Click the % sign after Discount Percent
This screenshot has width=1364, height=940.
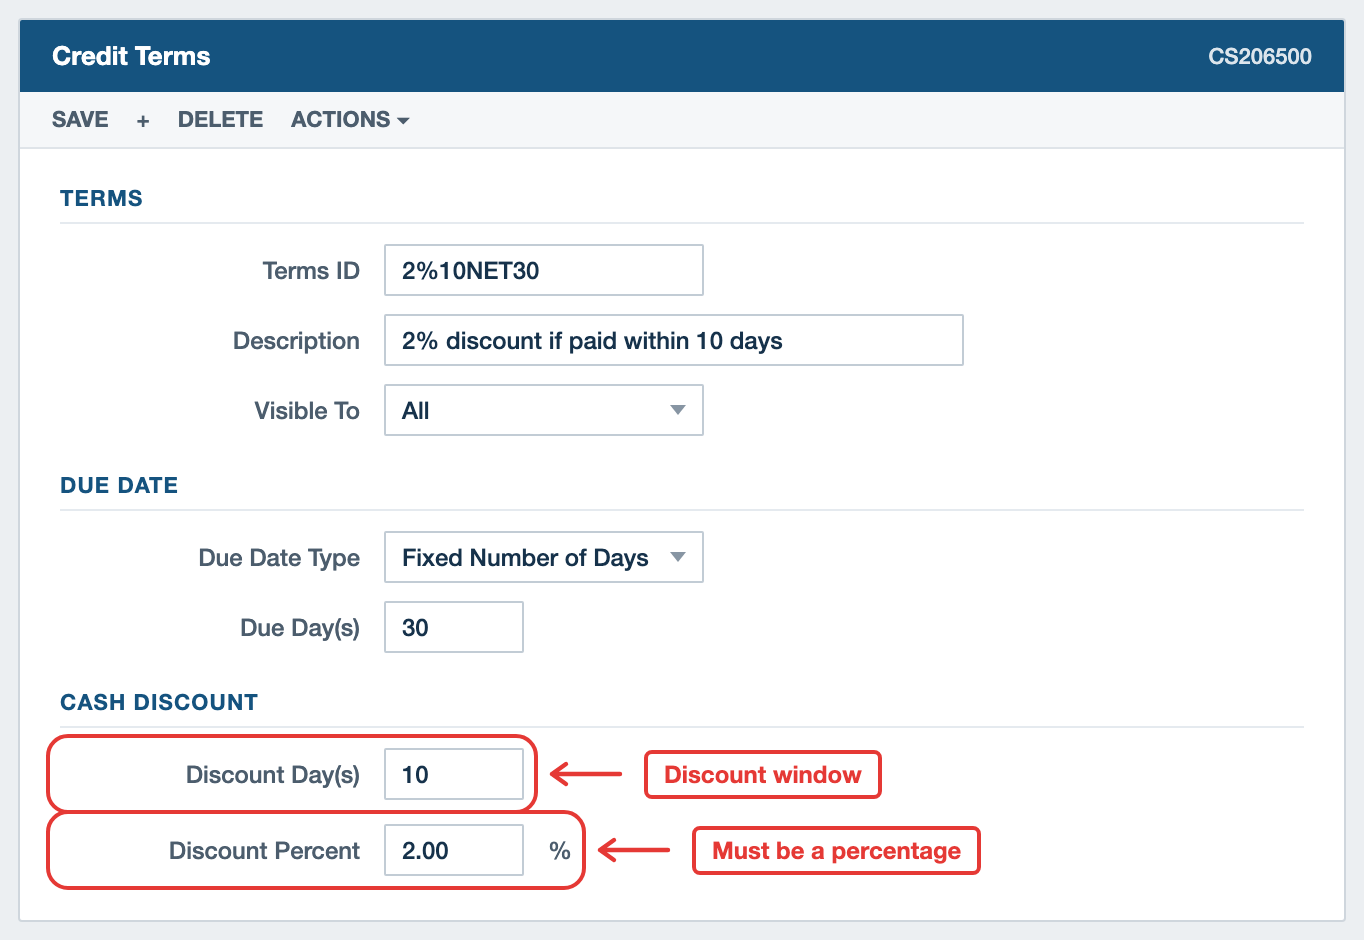click(560, 851)
